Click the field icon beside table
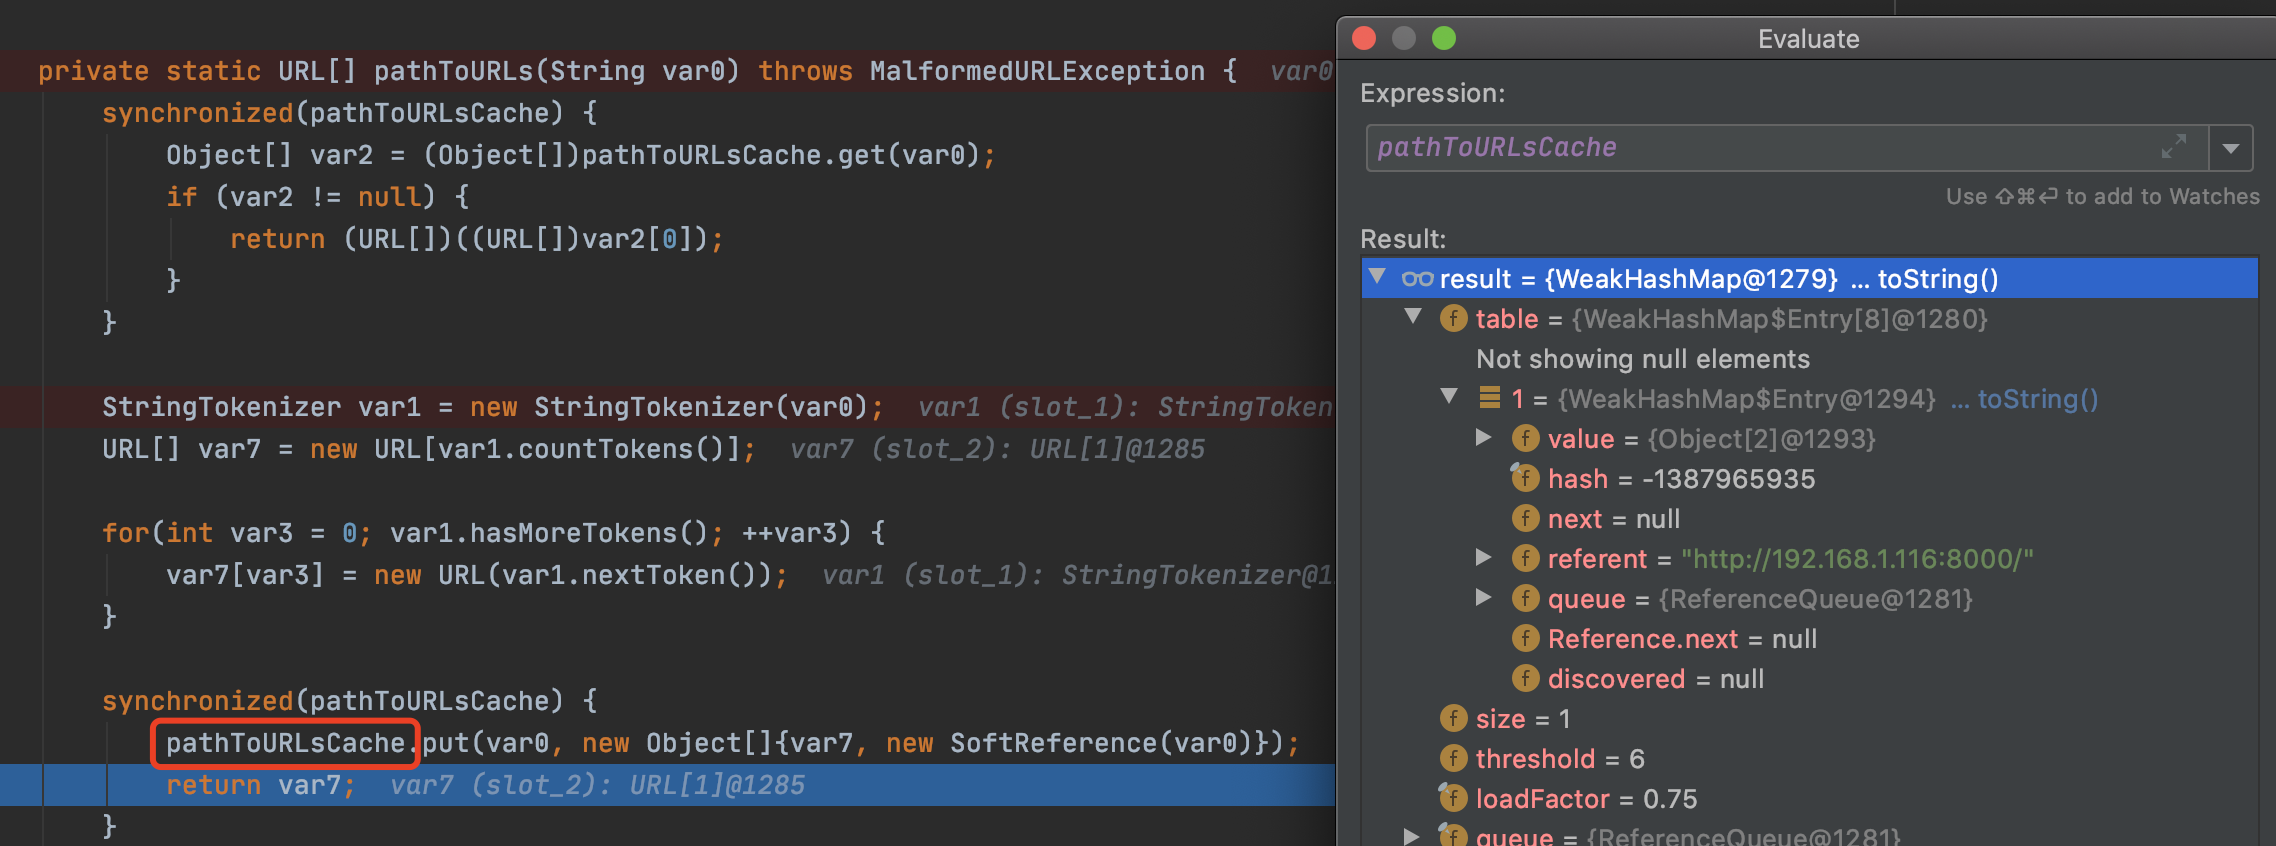 click(x=1453, y=319)
